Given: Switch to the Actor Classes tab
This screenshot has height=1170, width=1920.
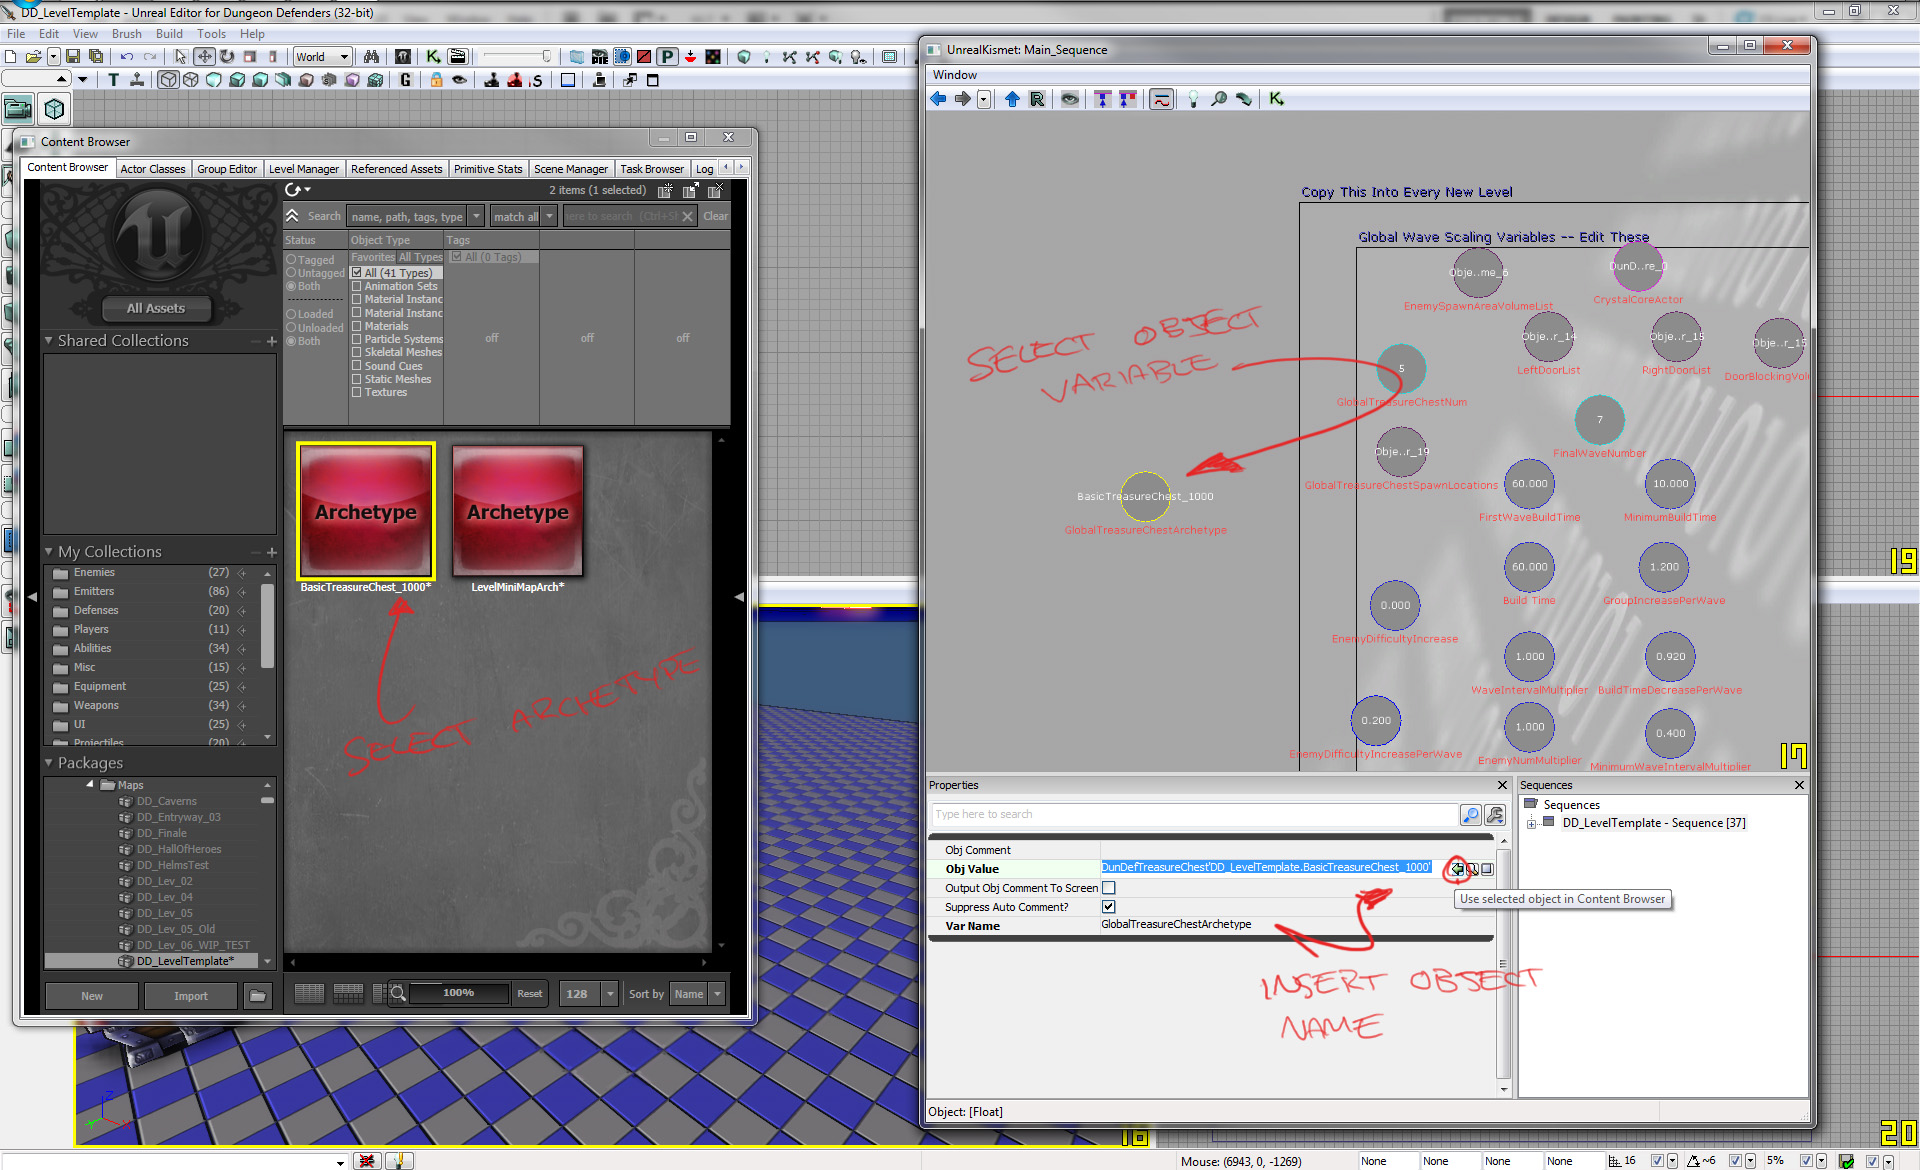Looking at the screenshot, I should 153,169.
